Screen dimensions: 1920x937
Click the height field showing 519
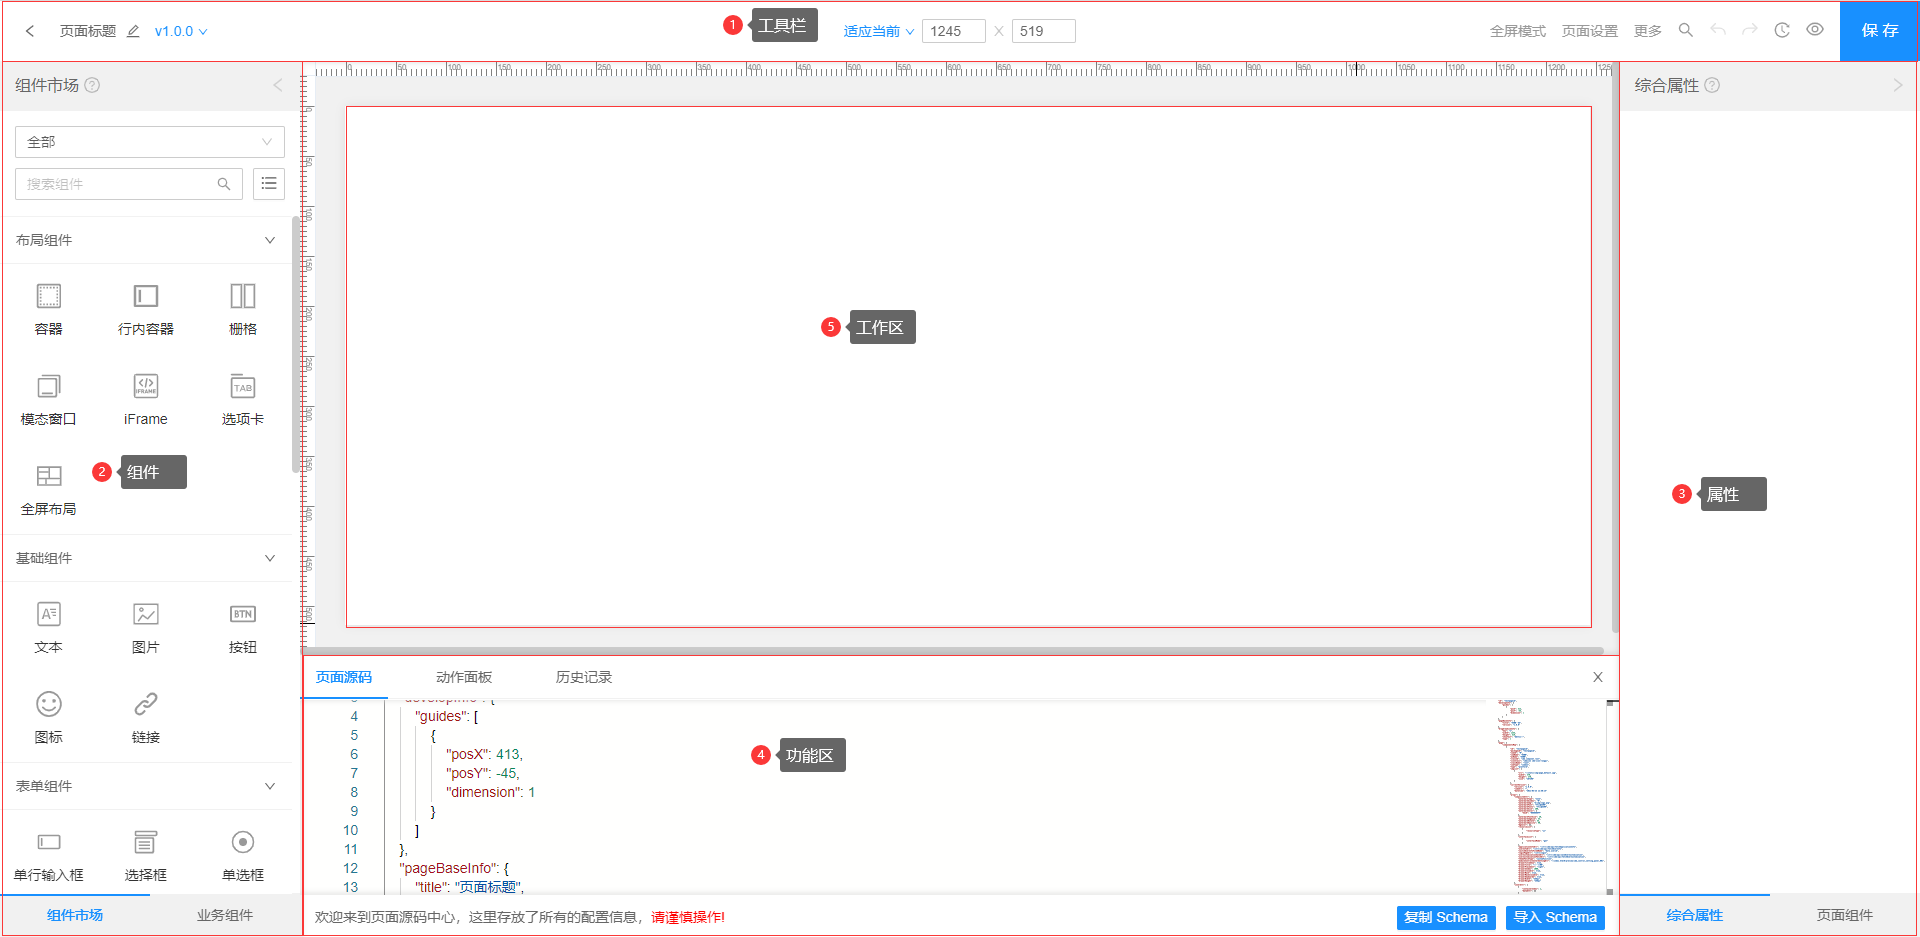[x=1043, y=31]
